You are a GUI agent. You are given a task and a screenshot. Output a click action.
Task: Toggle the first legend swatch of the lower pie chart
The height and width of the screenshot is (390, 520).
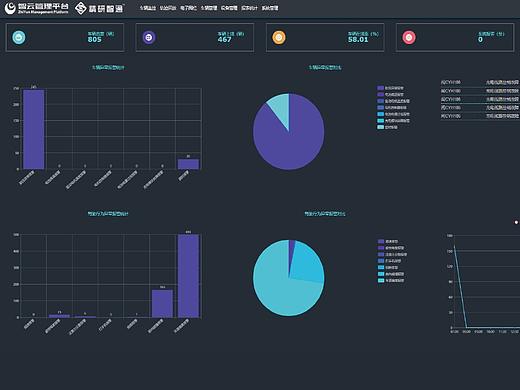(381, 241)
